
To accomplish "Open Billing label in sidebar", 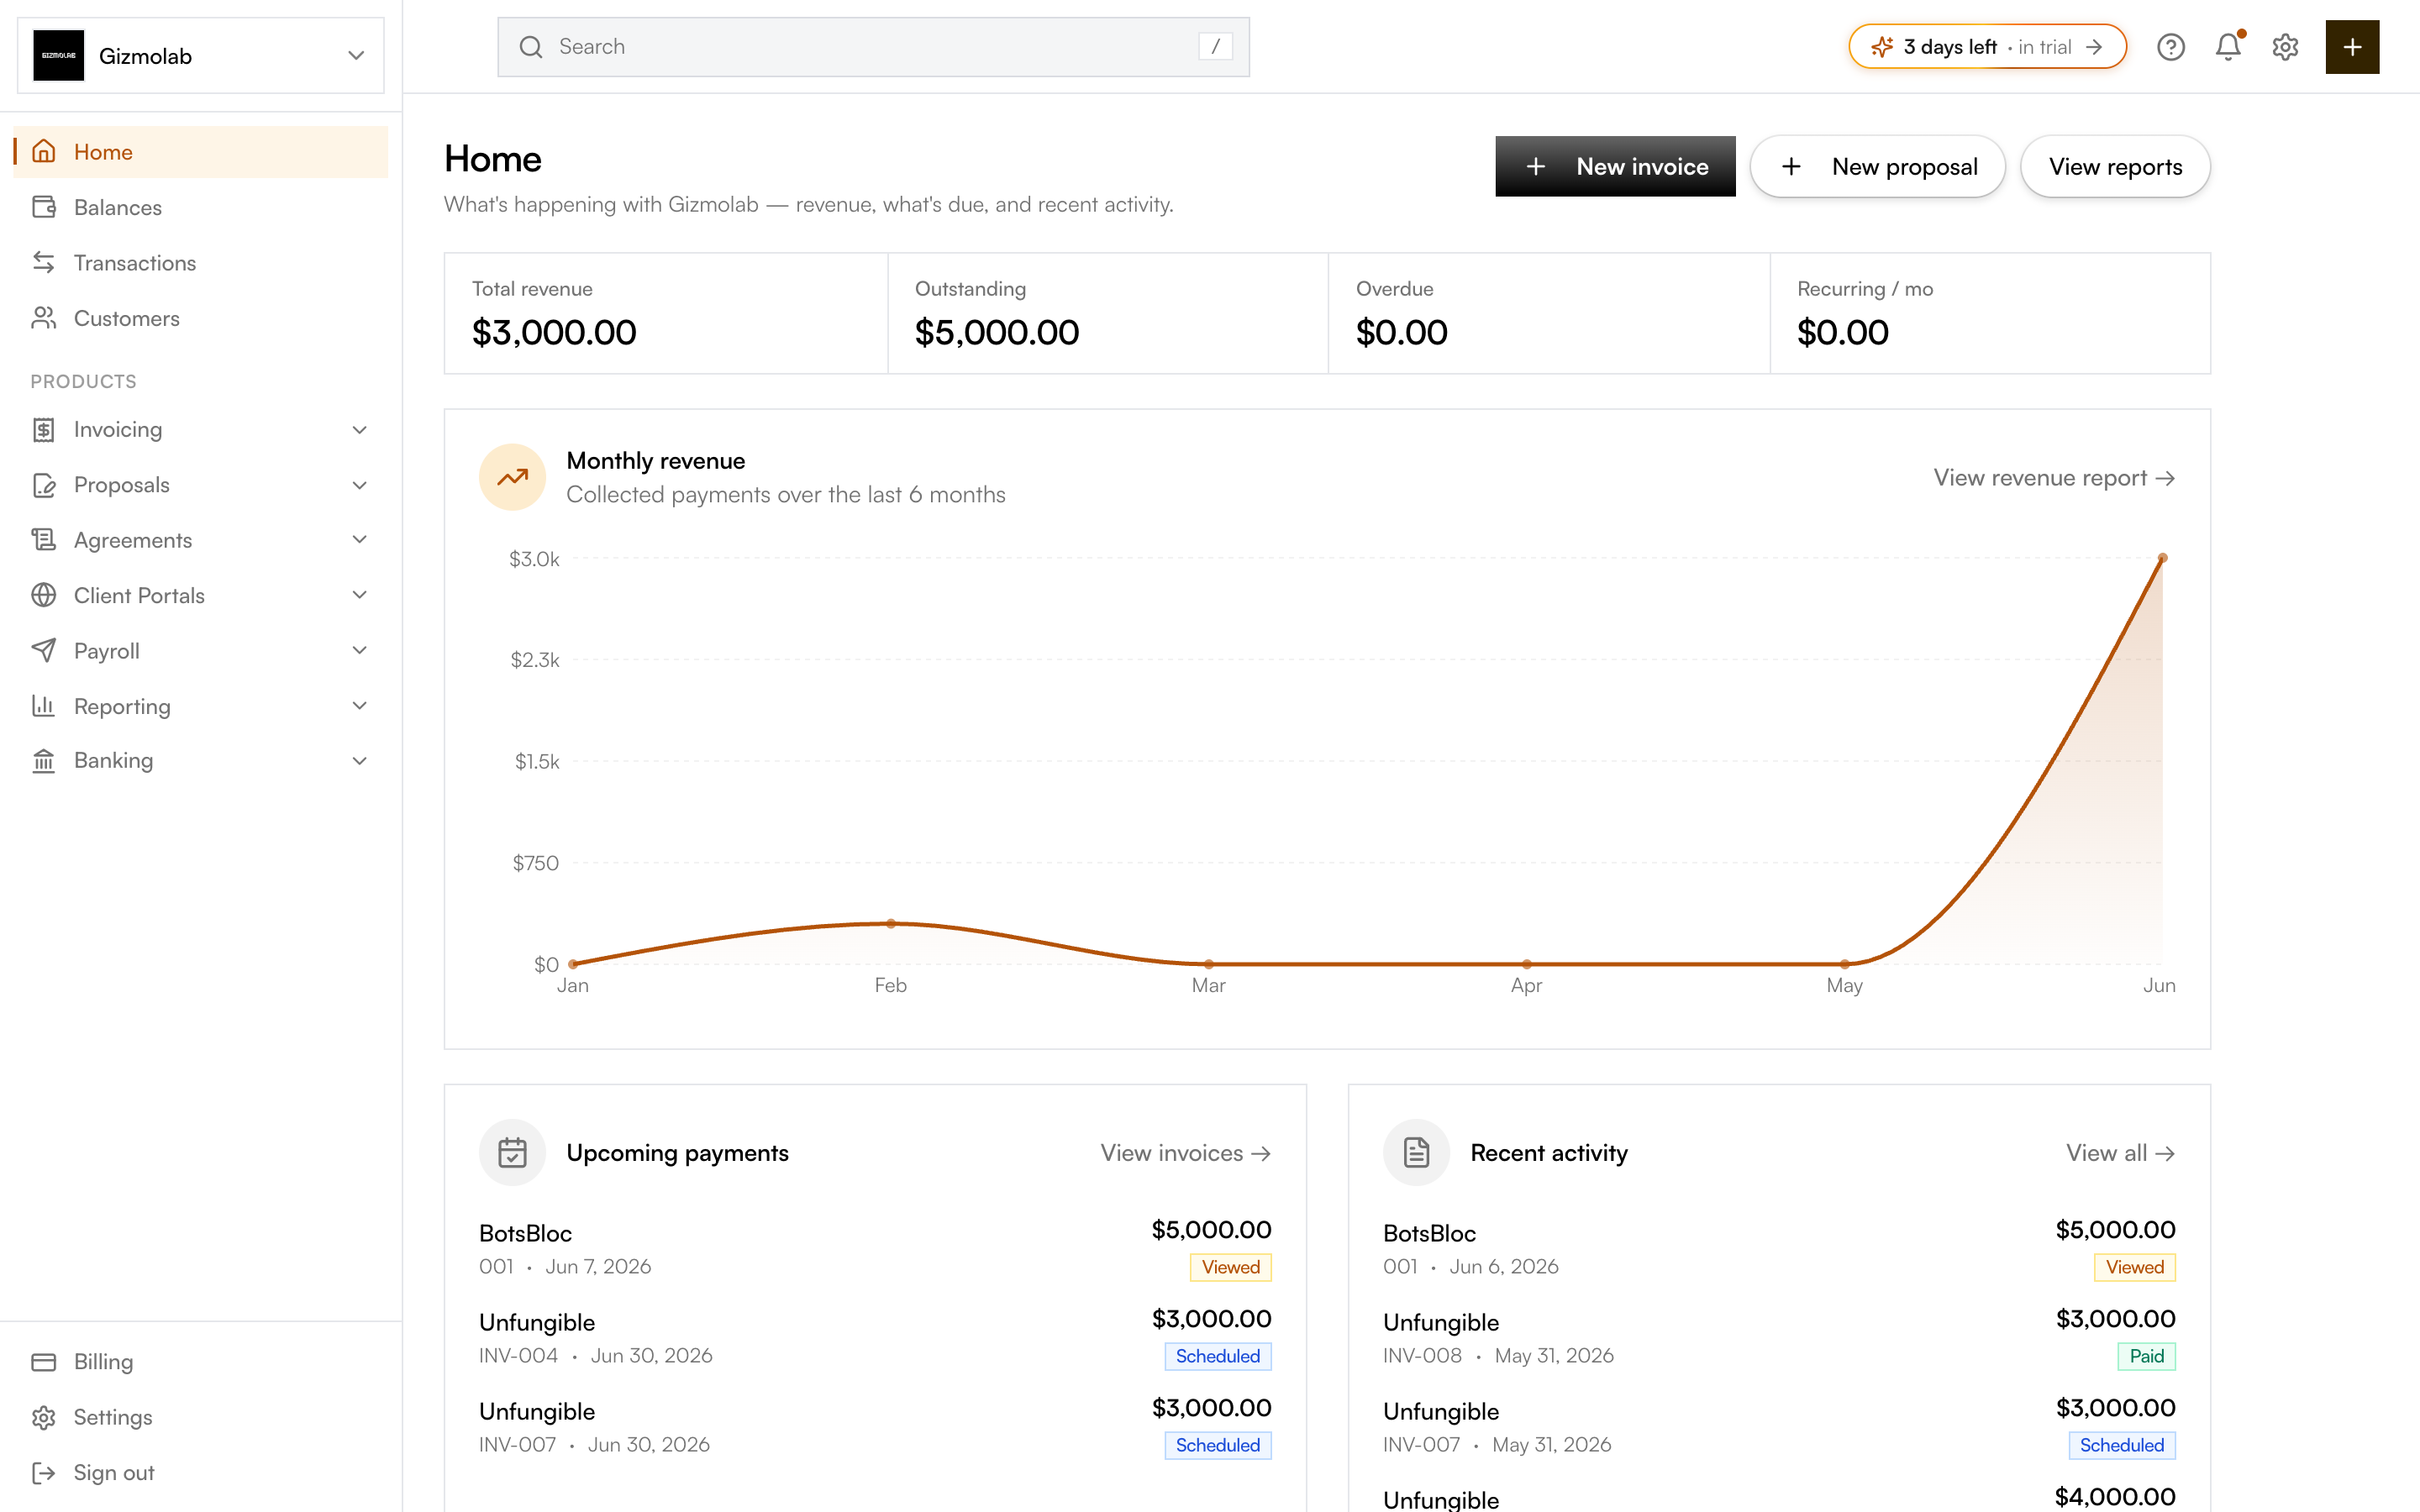I will (x=103, y=1362).
